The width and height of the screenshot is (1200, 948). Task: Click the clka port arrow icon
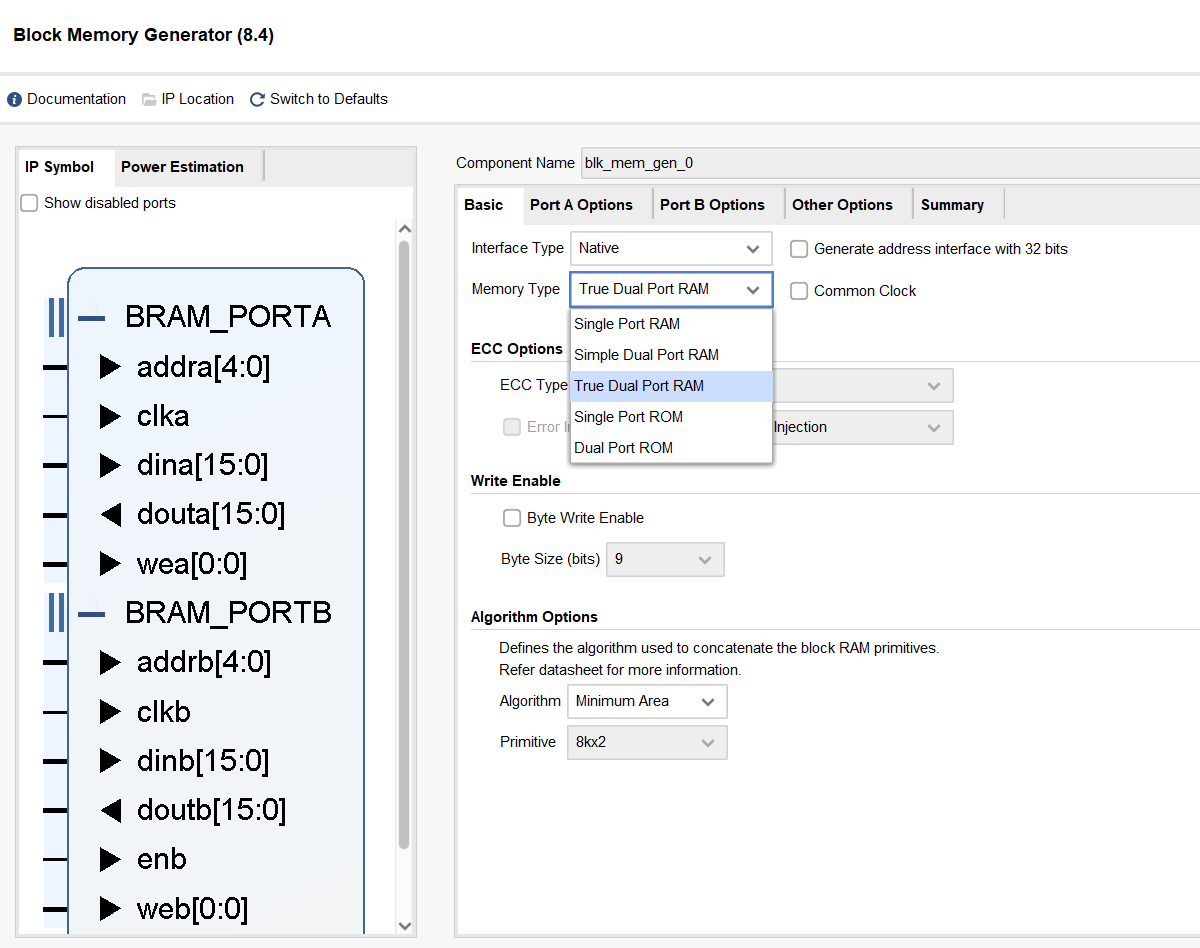pos(111,416)
